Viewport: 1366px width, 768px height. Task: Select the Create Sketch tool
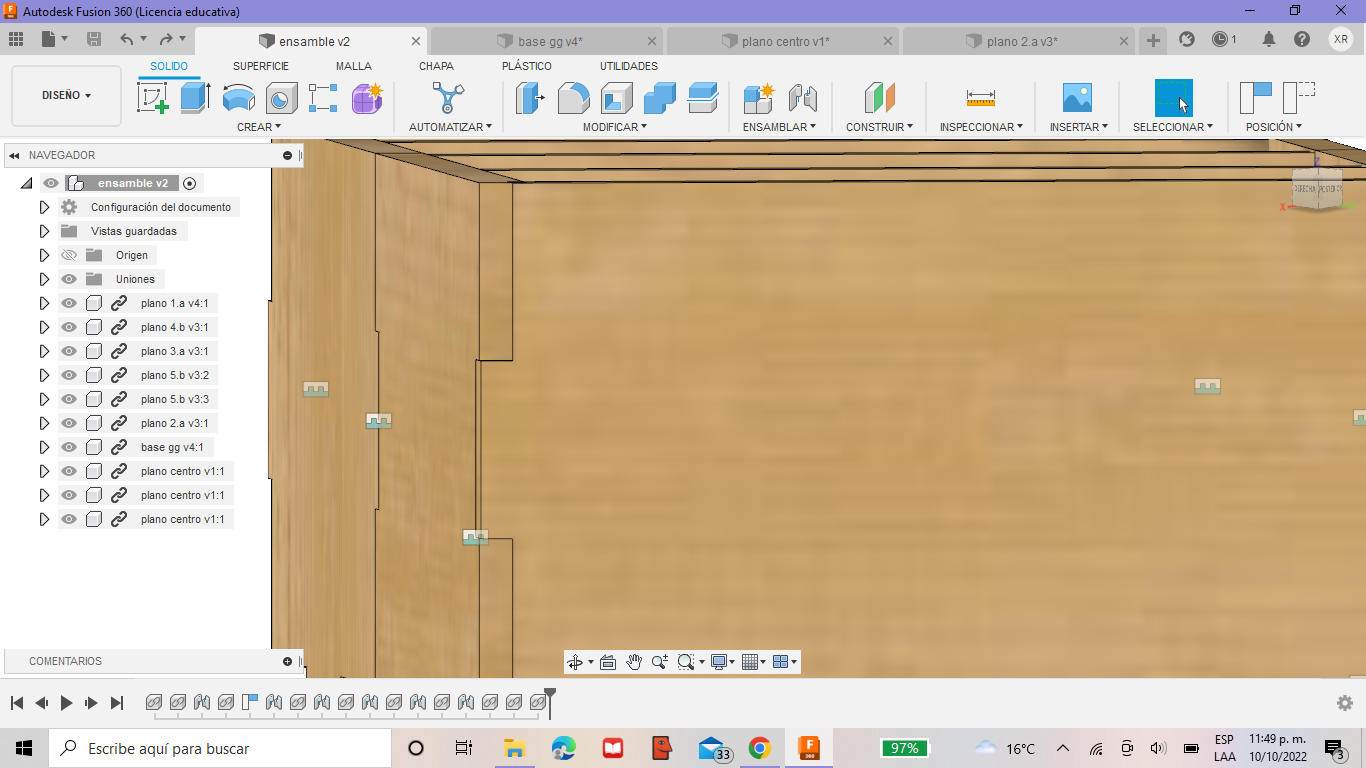152,98
